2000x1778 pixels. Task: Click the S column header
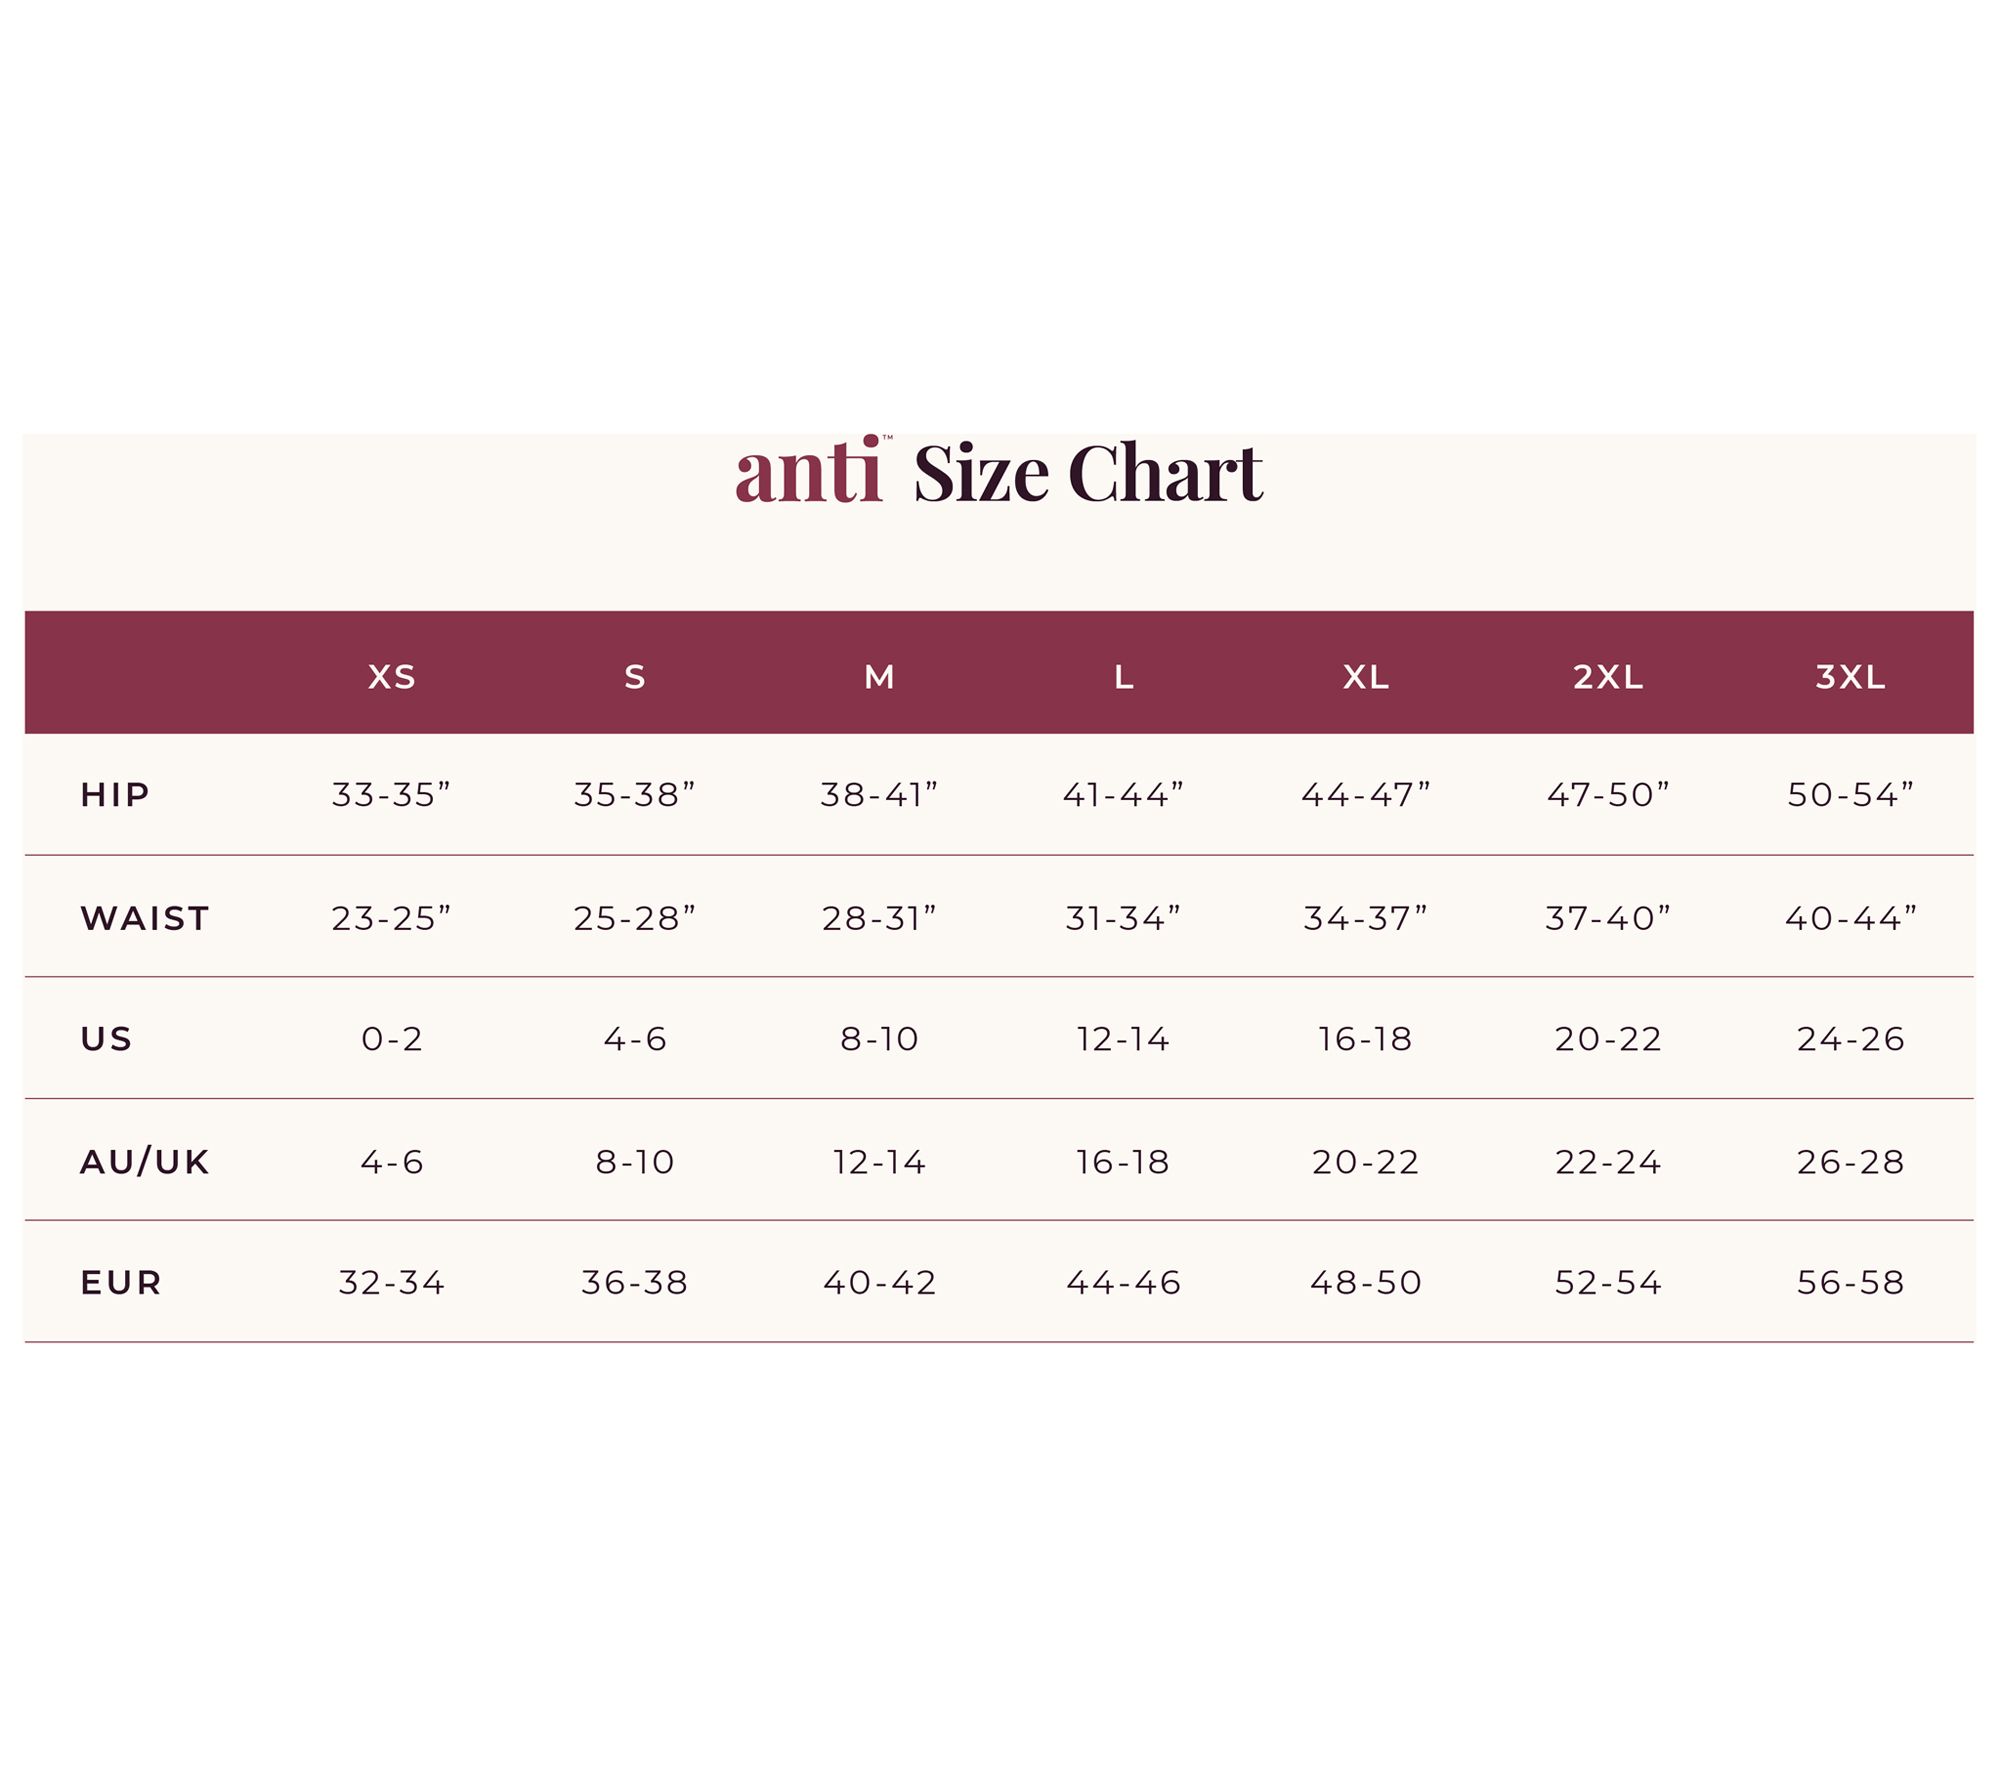tap(634, 677)
